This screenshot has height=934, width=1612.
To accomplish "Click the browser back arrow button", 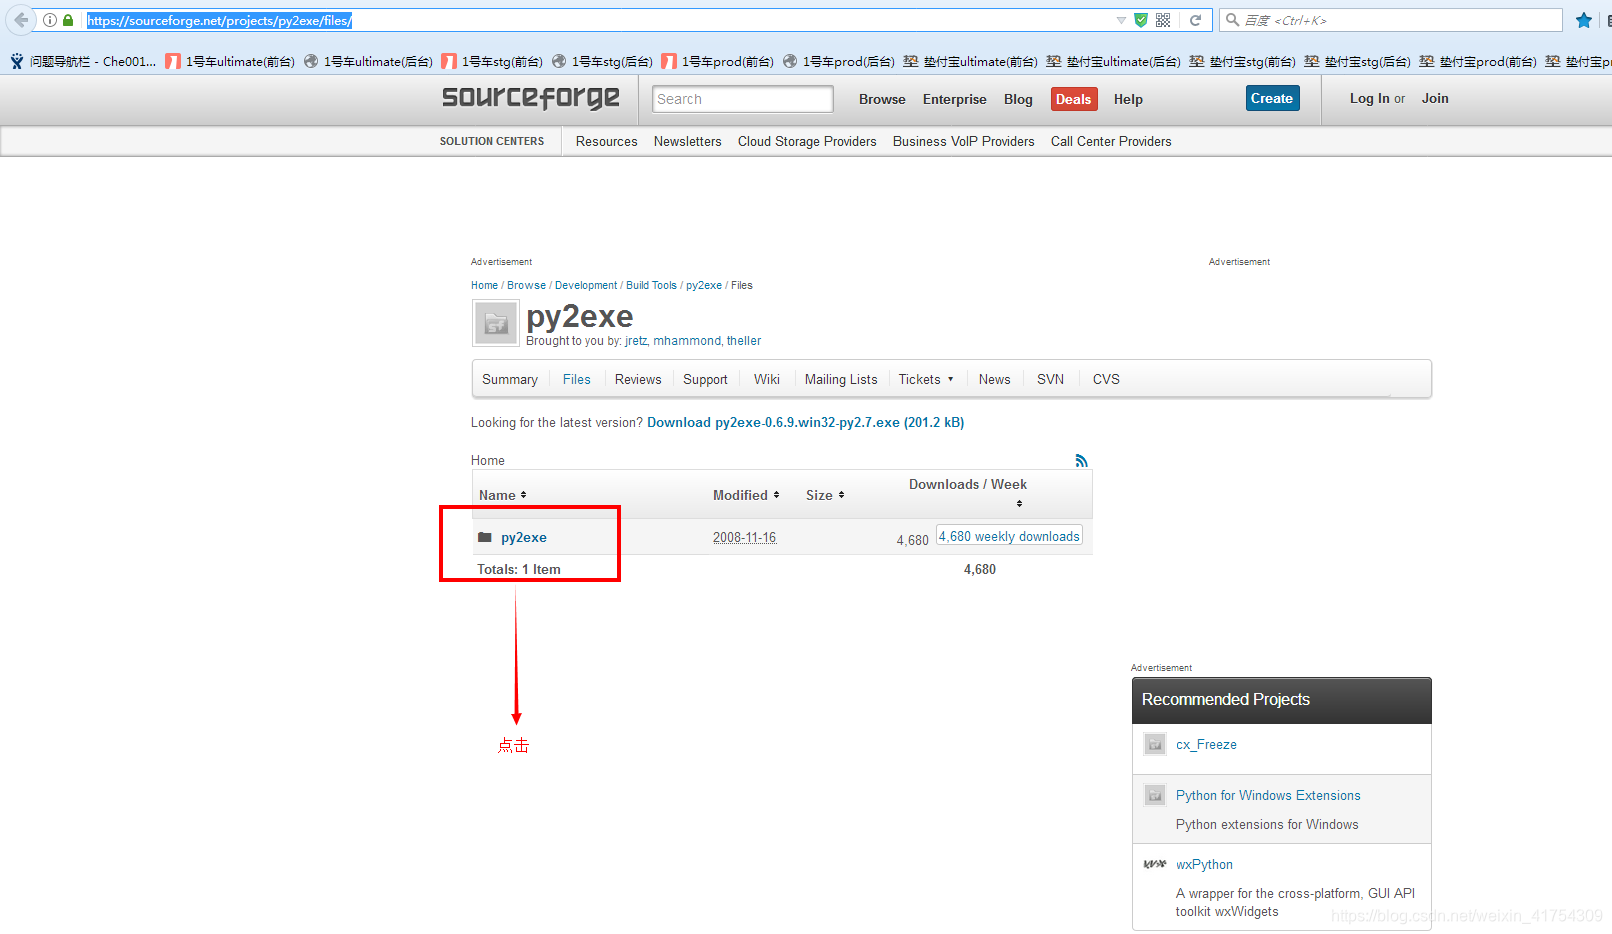I will click(21, 20).
